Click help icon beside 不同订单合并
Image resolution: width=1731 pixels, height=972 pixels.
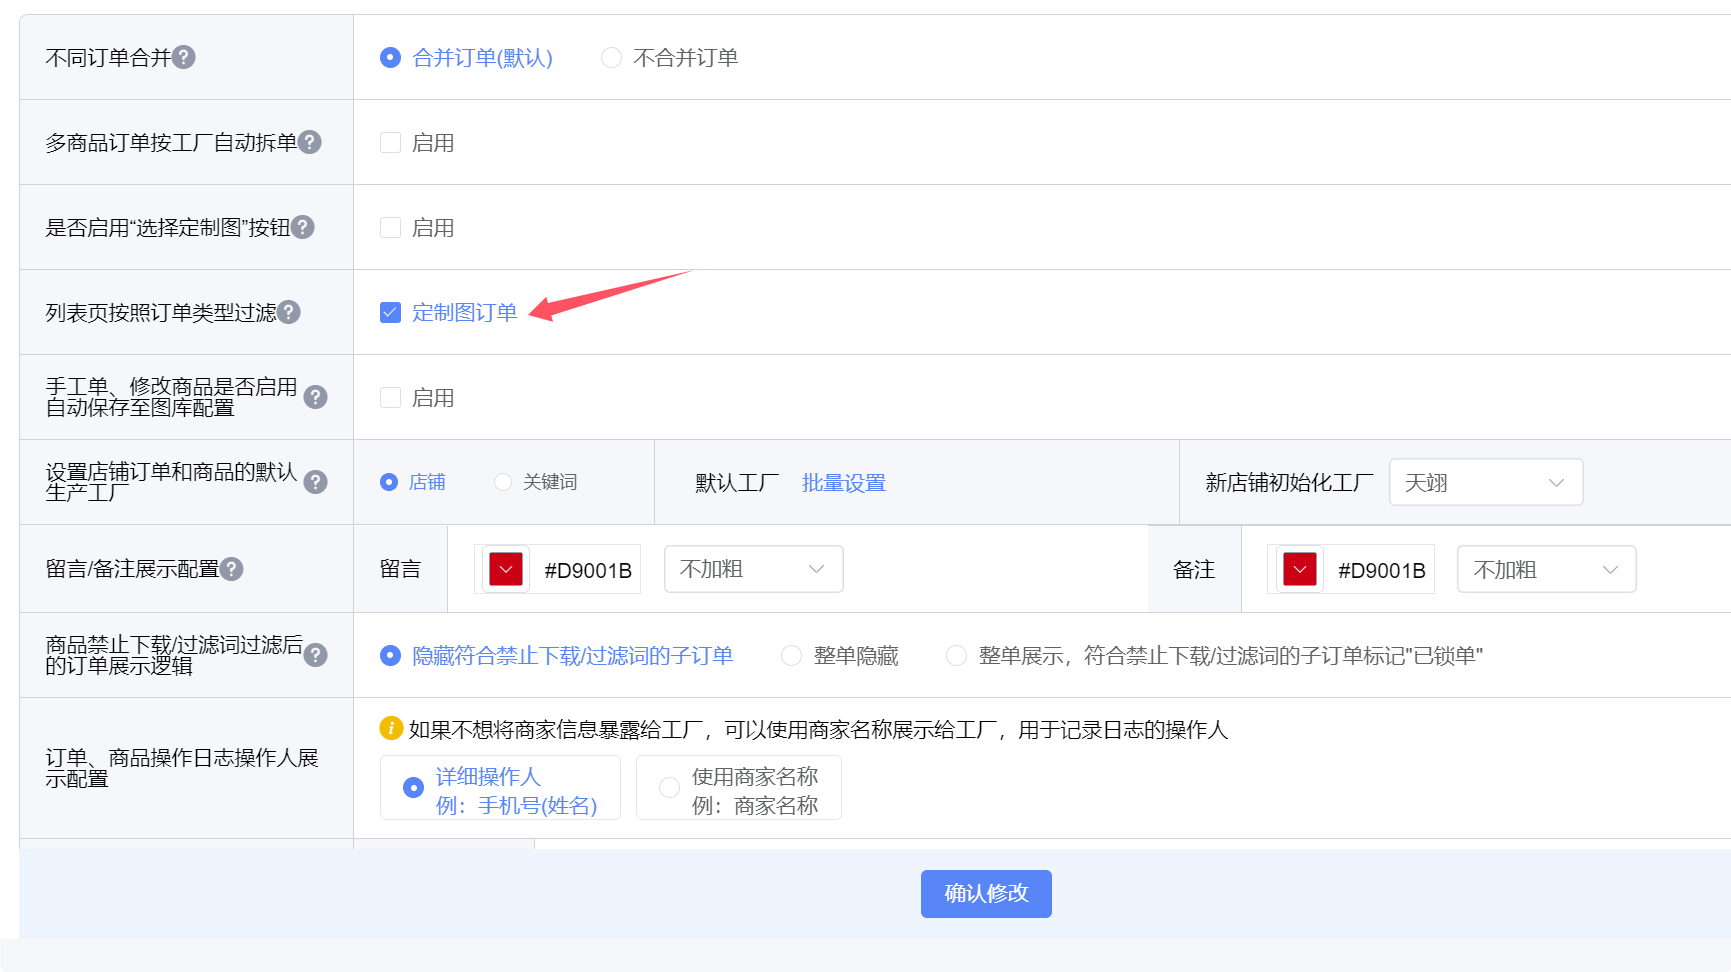[184, 57]
